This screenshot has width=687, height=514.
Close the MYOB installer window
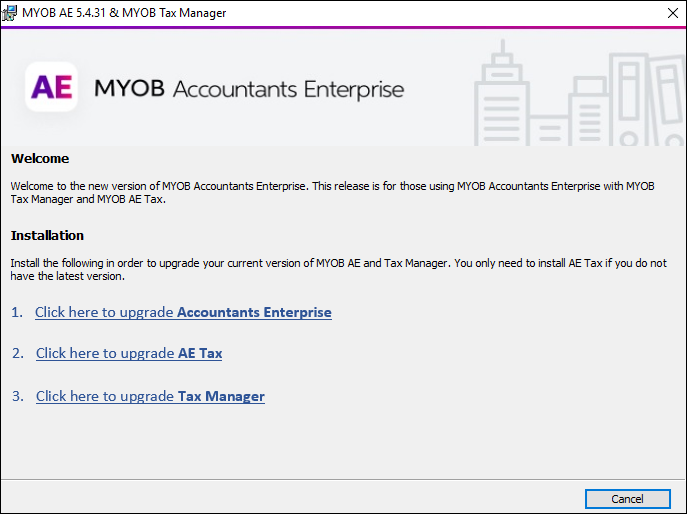tap(671, 13)
